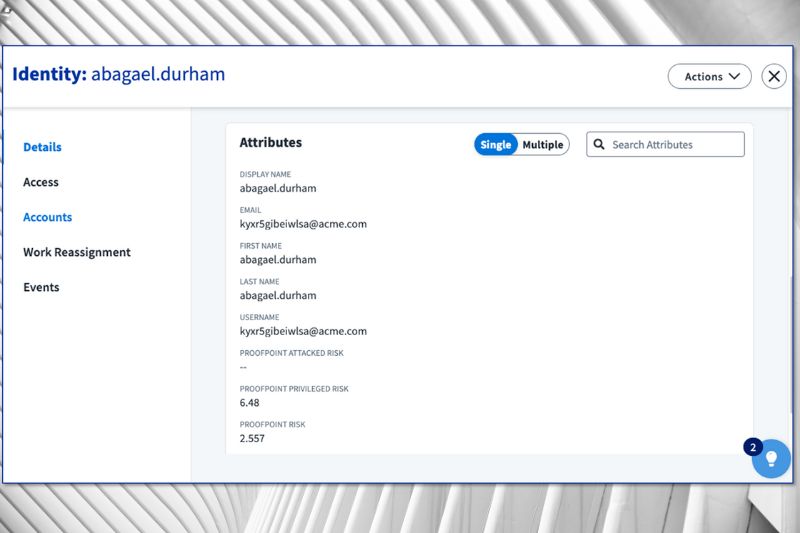Click the lightbulb help icon

[771, 459]
